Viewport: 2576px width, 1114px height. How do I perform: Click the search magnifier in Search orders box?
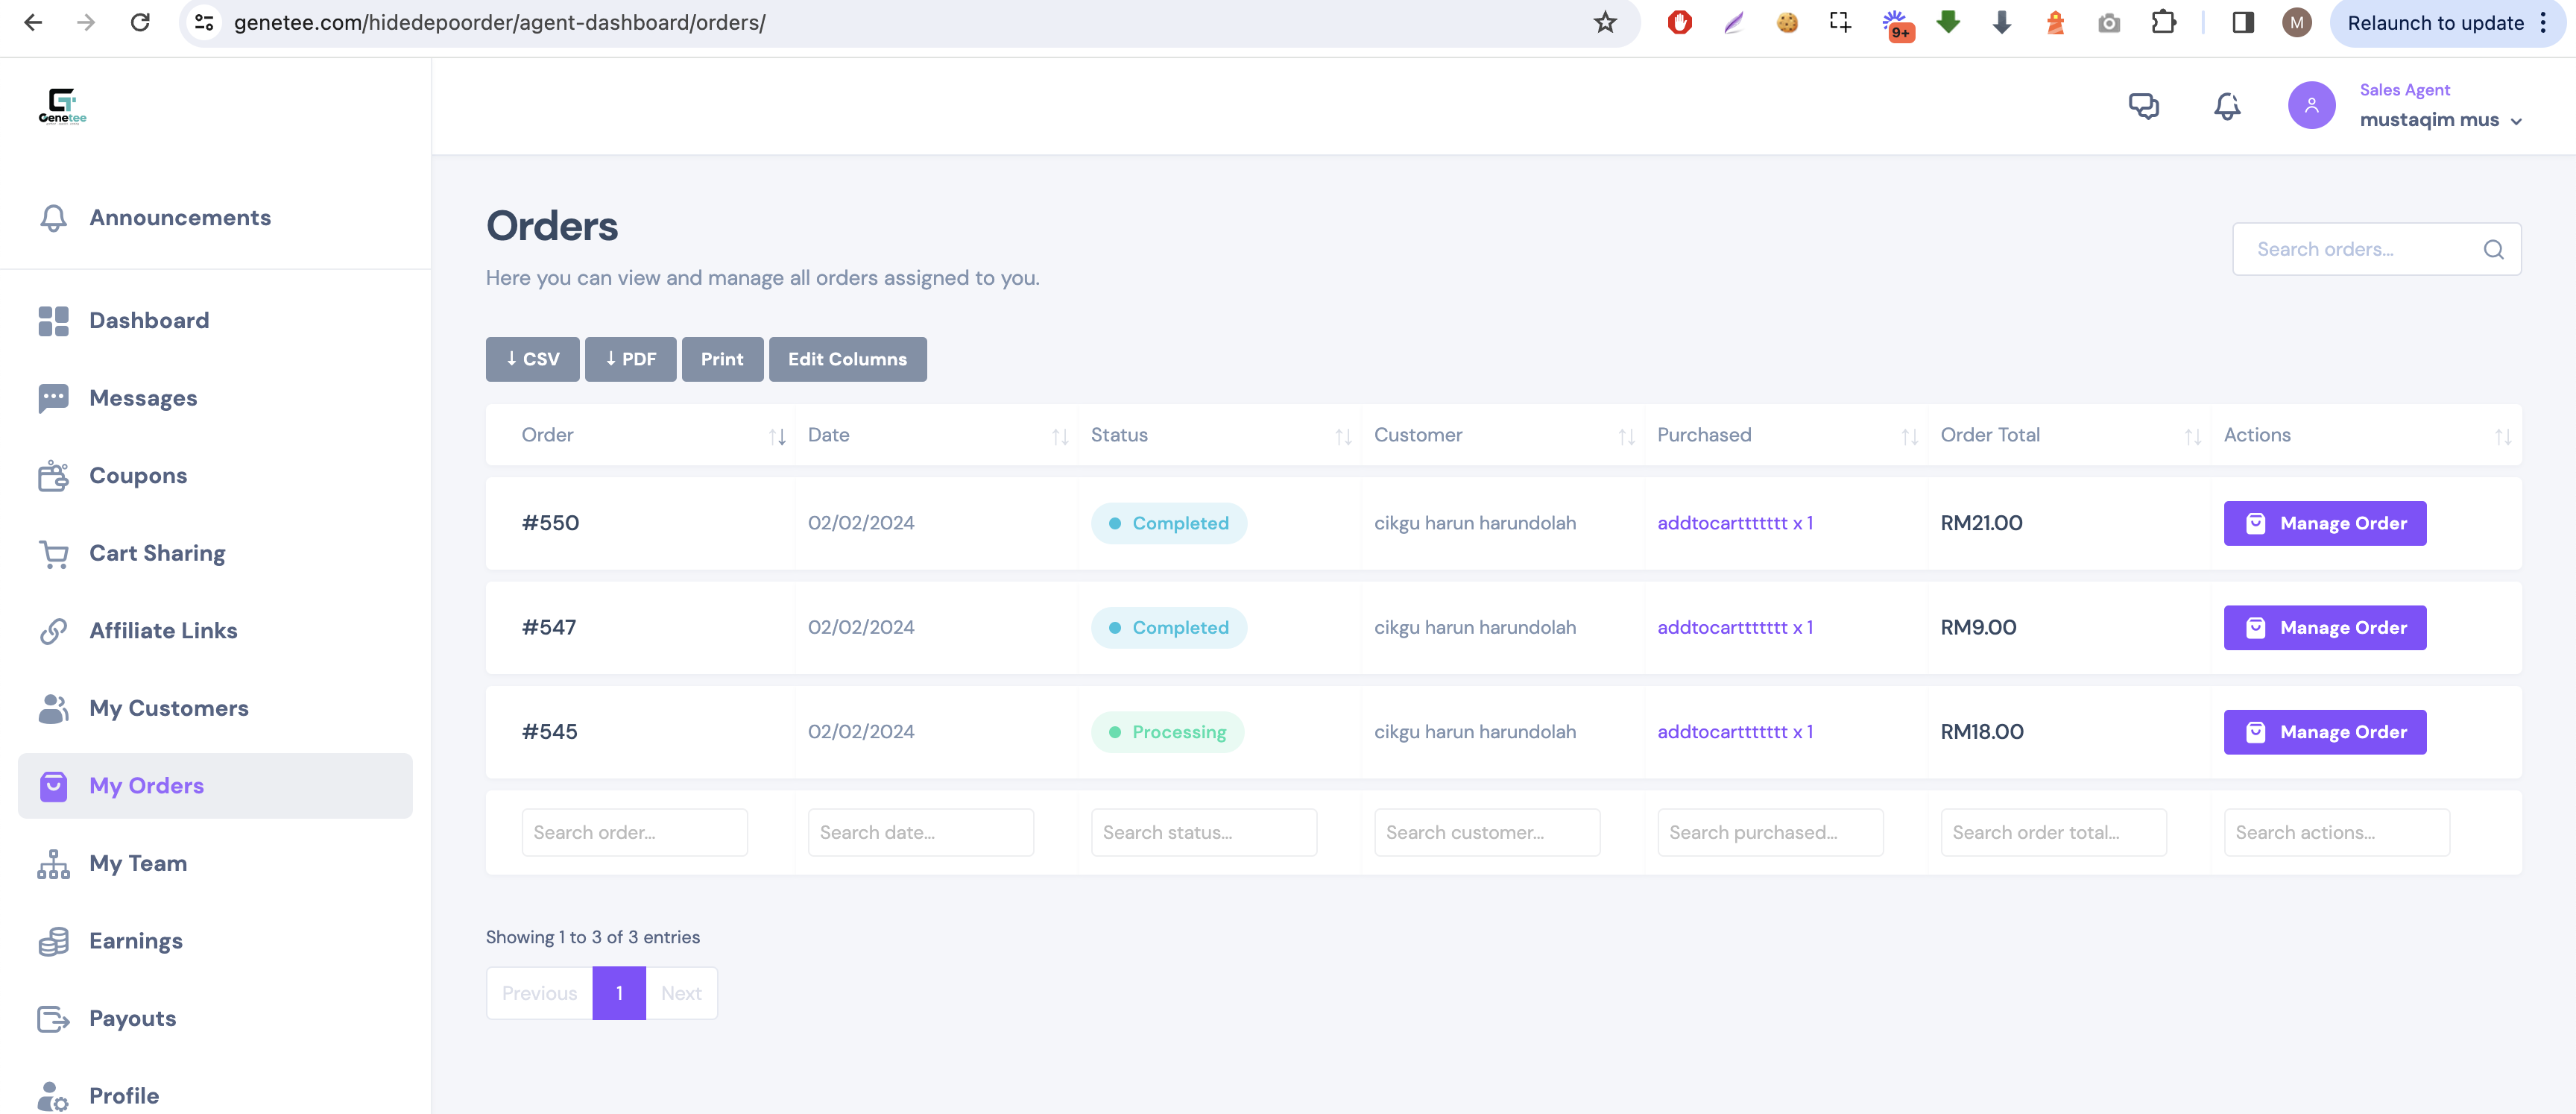coord(2493,250)
